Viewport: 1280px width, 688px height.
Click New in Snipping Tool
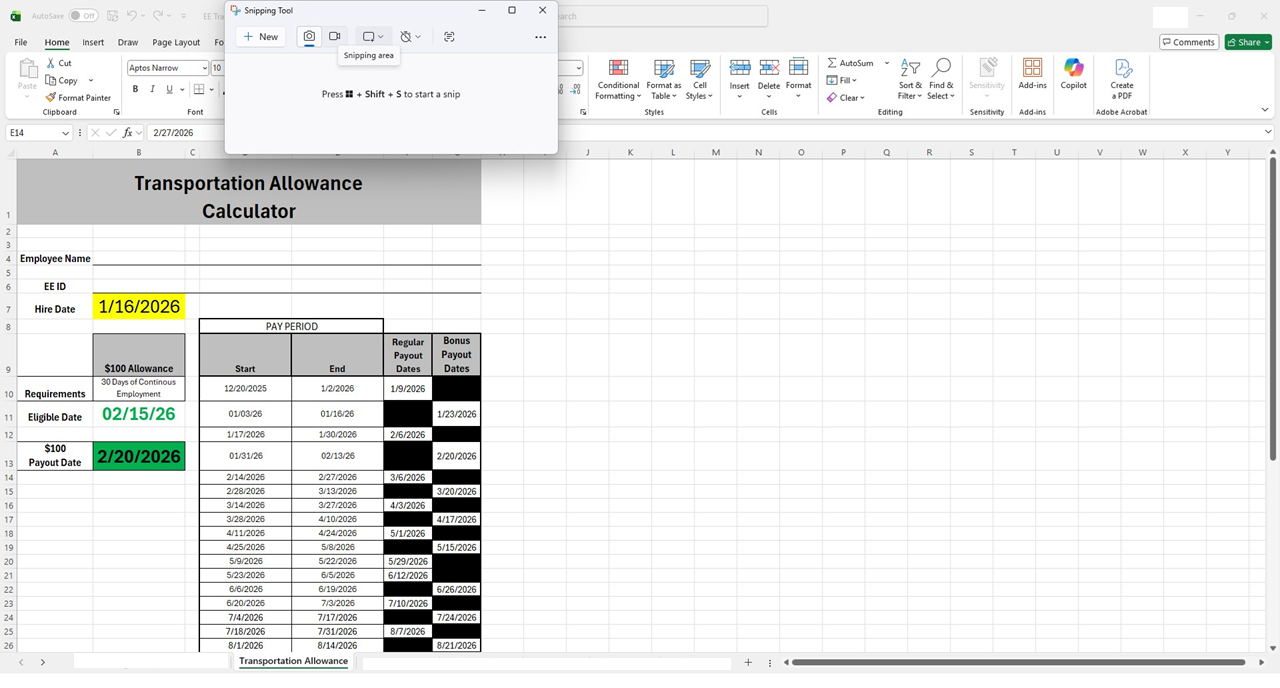click(x=260, y=36)
